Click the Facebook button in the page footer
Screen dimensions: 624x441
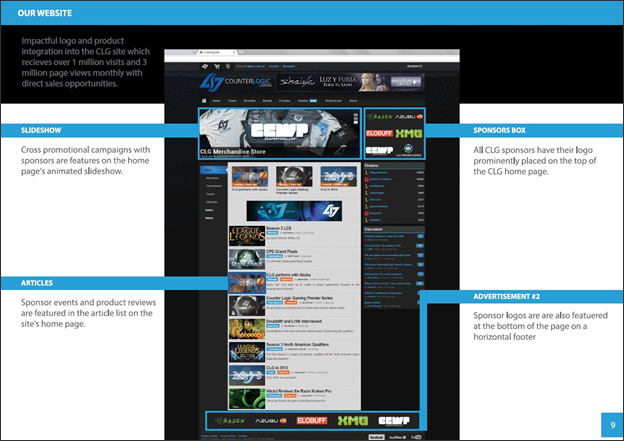tap(376, 437)
